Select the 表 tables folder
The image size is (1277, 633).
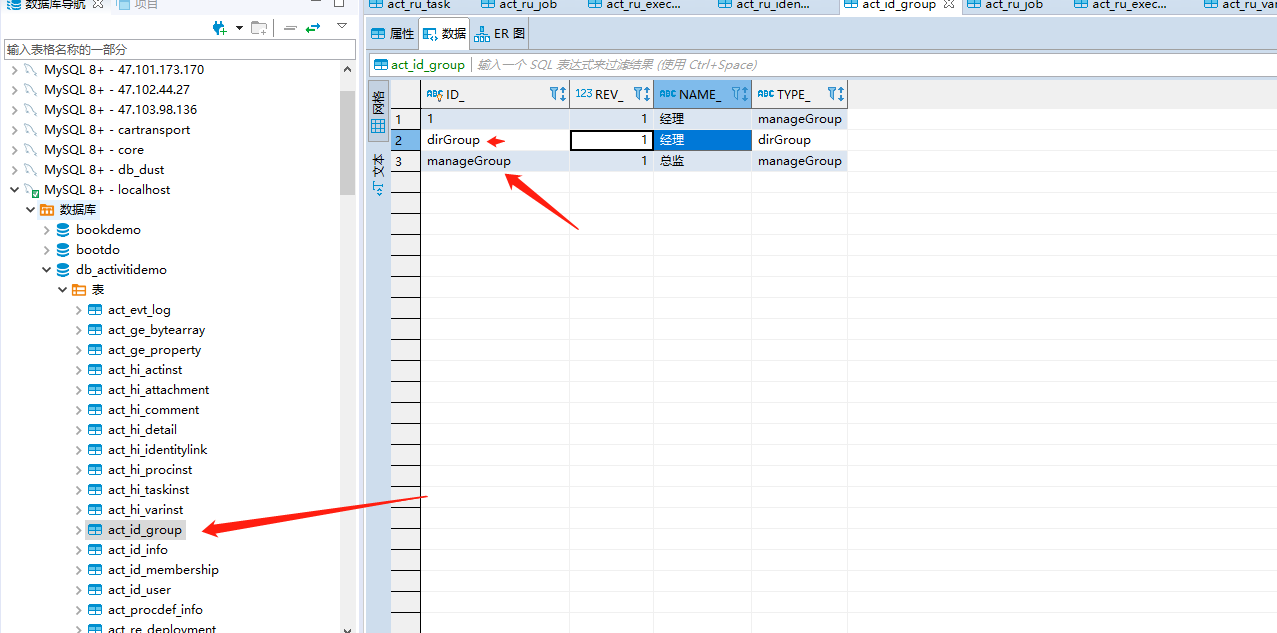[98, 290]
